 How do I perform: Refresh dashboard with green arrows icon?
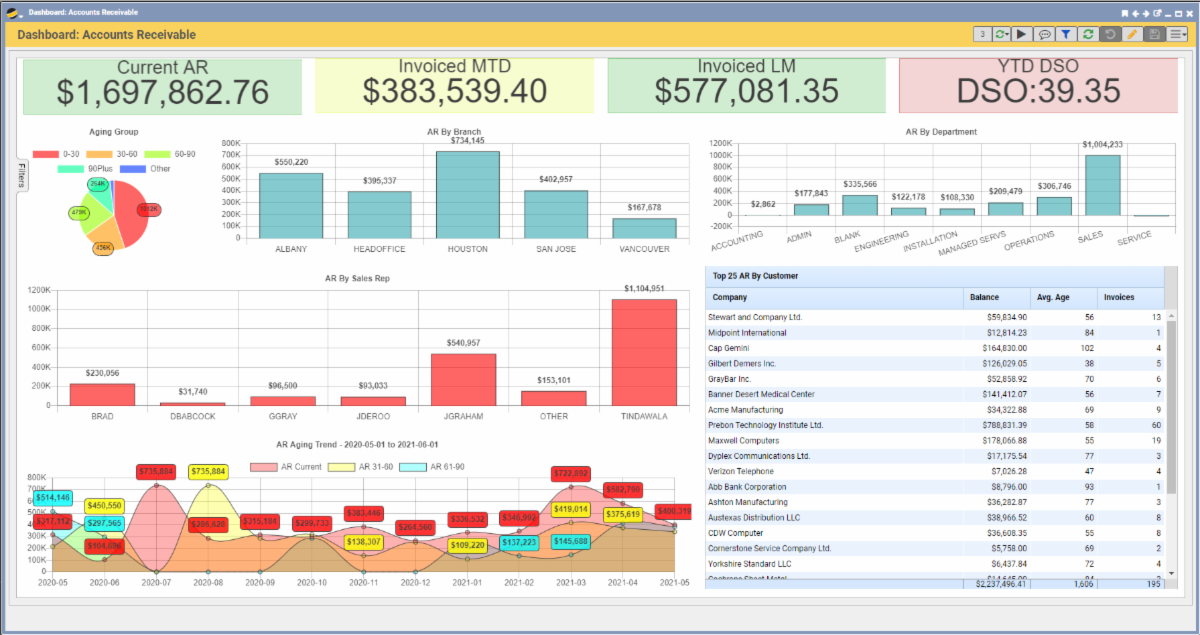(x=1088, y=34)
